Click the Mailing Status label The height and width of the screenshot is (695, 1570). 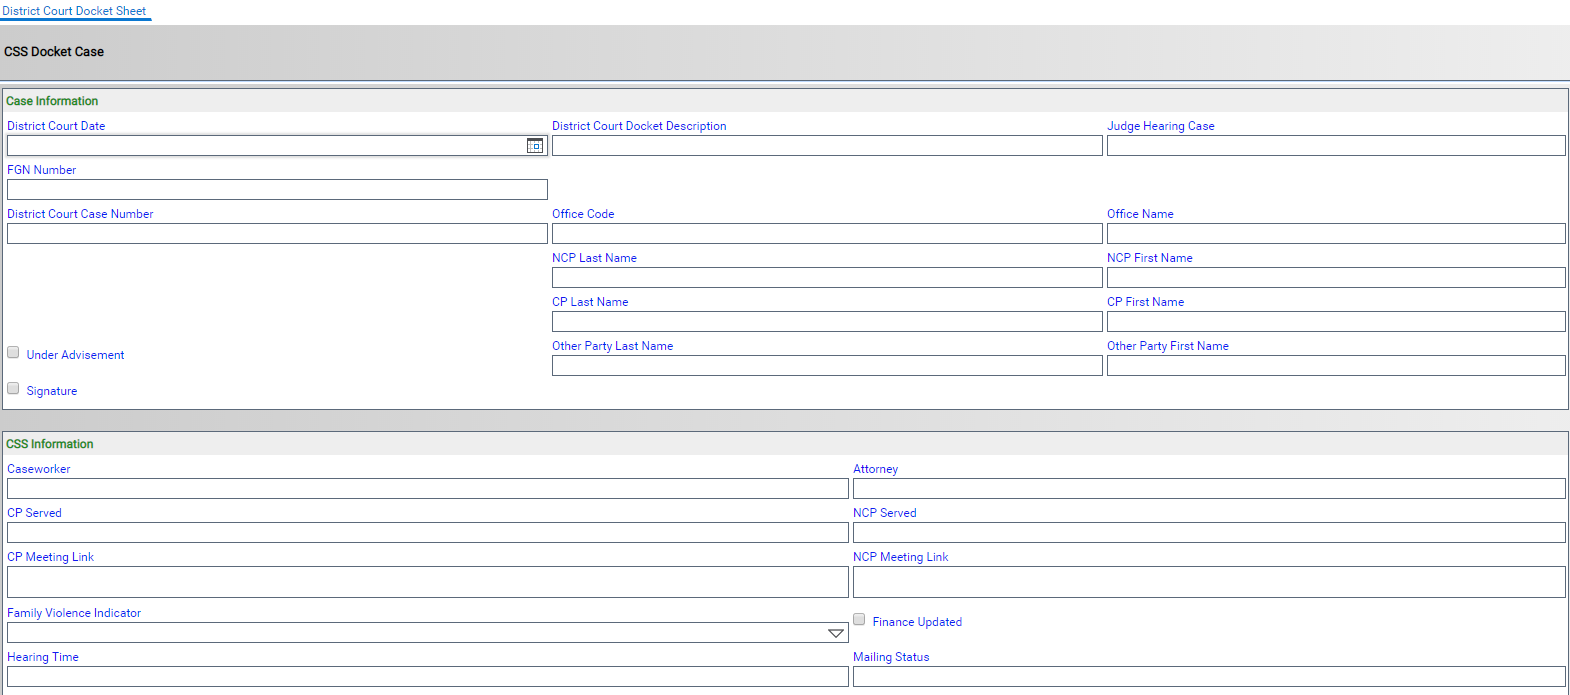tap(891, 657)
